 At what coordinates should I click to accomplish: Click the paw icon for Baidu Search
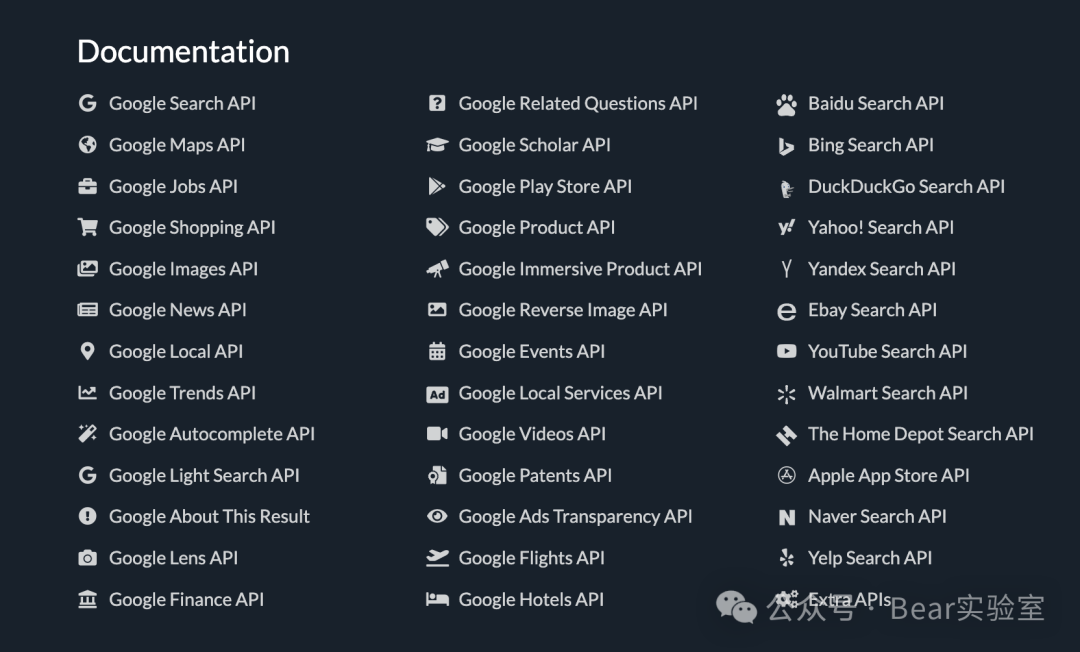pos(787,104)
